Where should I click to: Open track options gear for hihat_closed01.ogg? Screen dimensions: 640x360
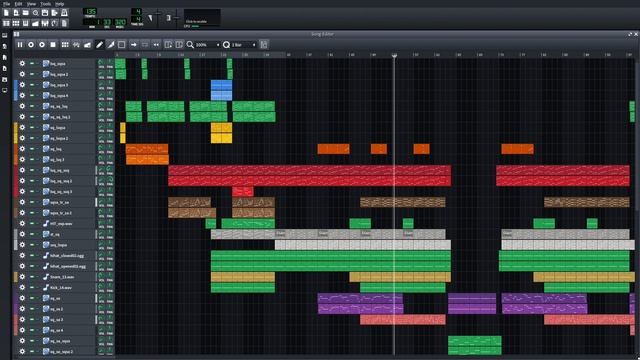[22, 256]
